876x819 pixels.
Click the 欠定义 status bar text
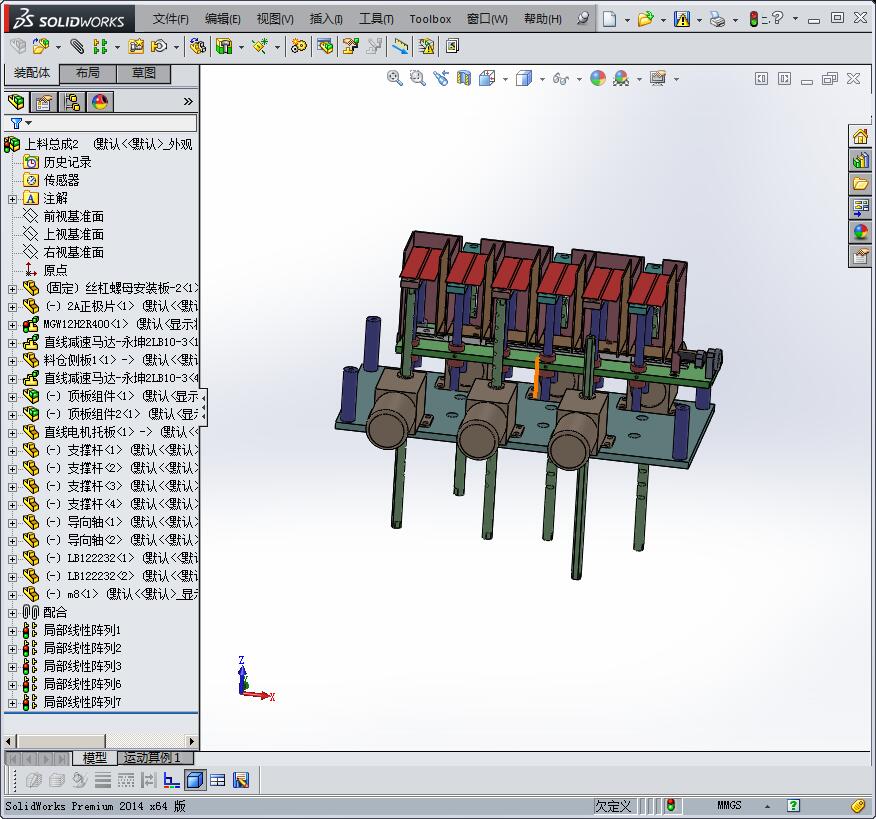(x=613, y=806)
